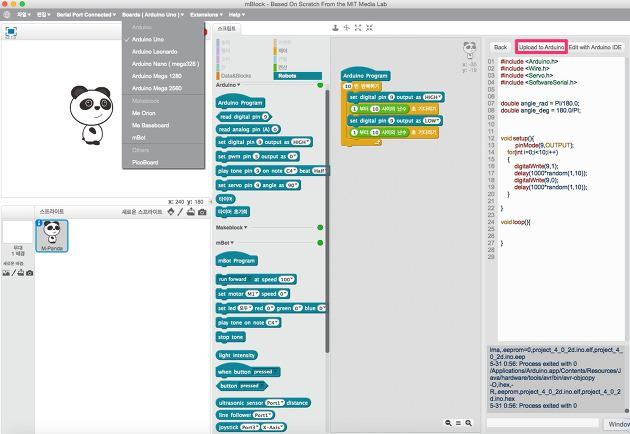
Task: Upload sprite from file icon
Action: 190,211
